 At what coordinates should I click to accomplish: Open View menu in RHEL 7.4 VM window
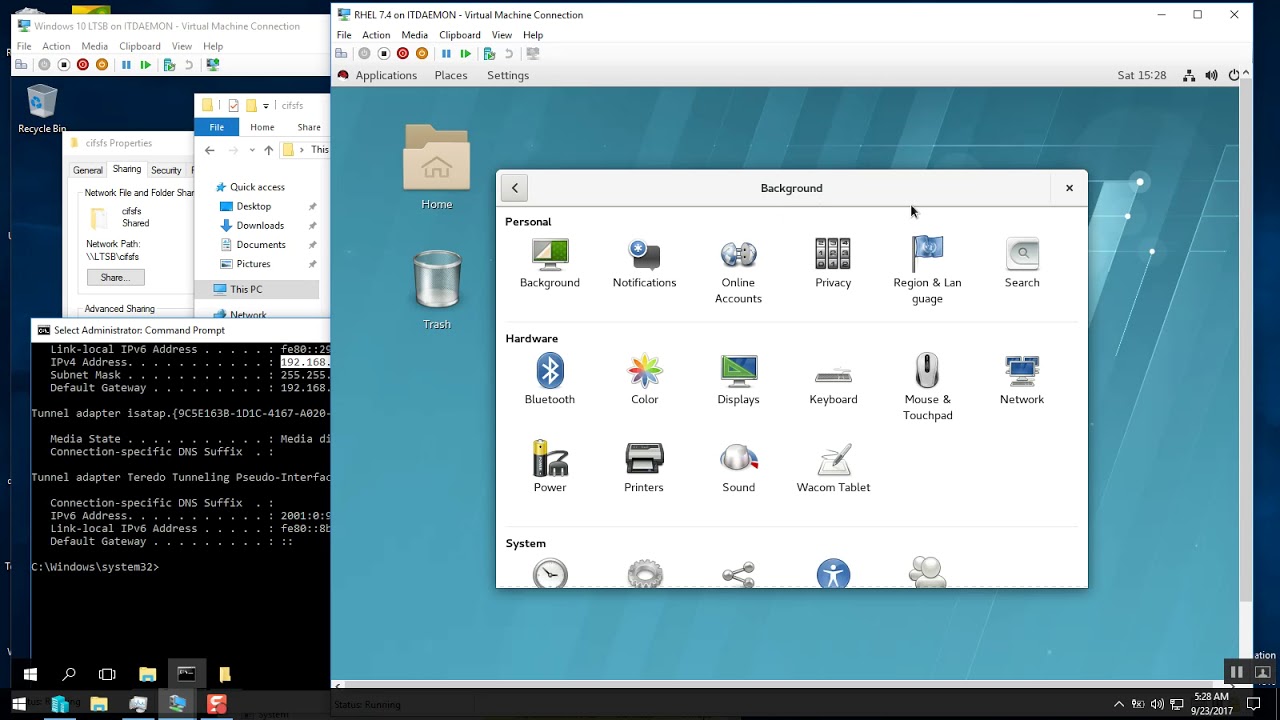502,35
